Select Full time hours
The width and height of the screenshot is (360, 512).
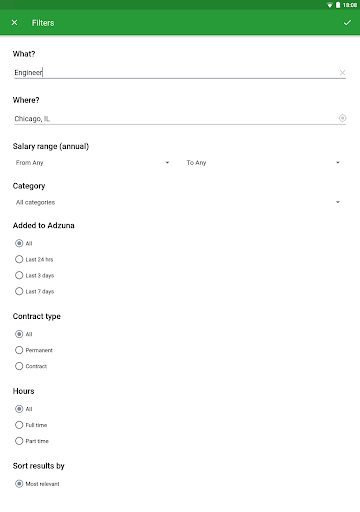pyautogui.click(x=31, y=425)
